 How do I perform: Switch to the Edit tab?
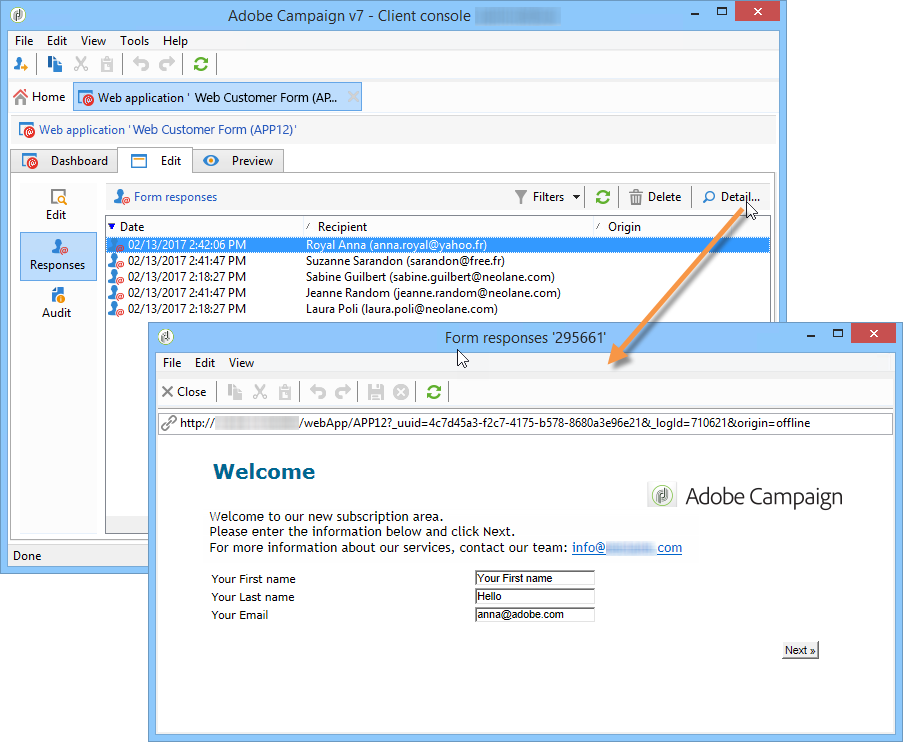tap(155, 161)
